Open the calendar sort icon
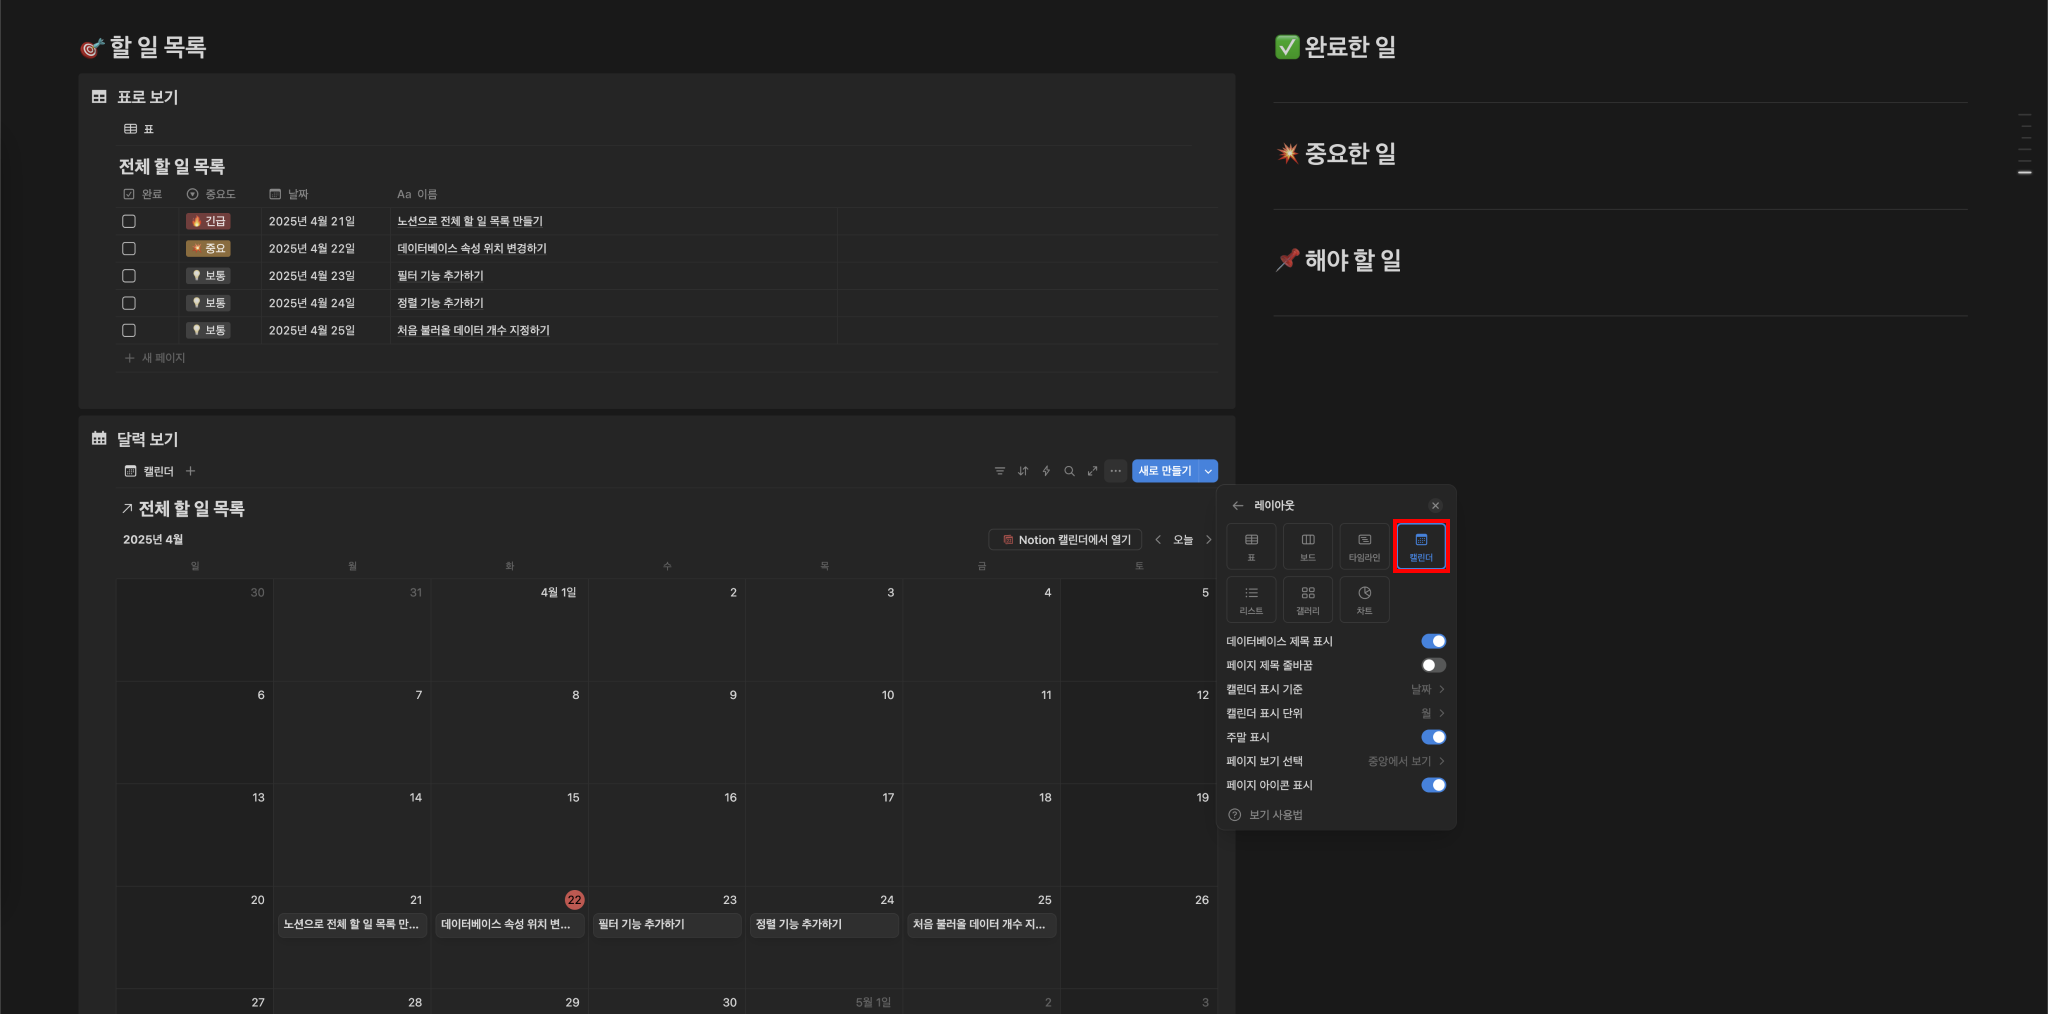The image size is (2048, 1014). pos(1023,471)
